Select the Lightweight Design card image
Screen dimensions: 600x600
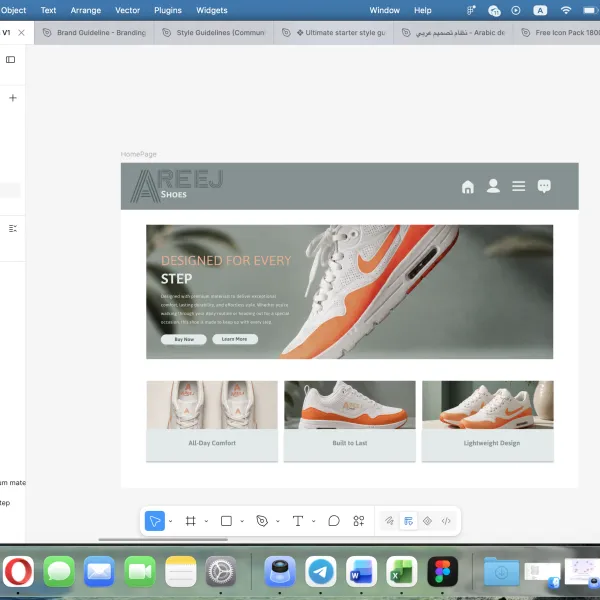[x=488, y=404]
